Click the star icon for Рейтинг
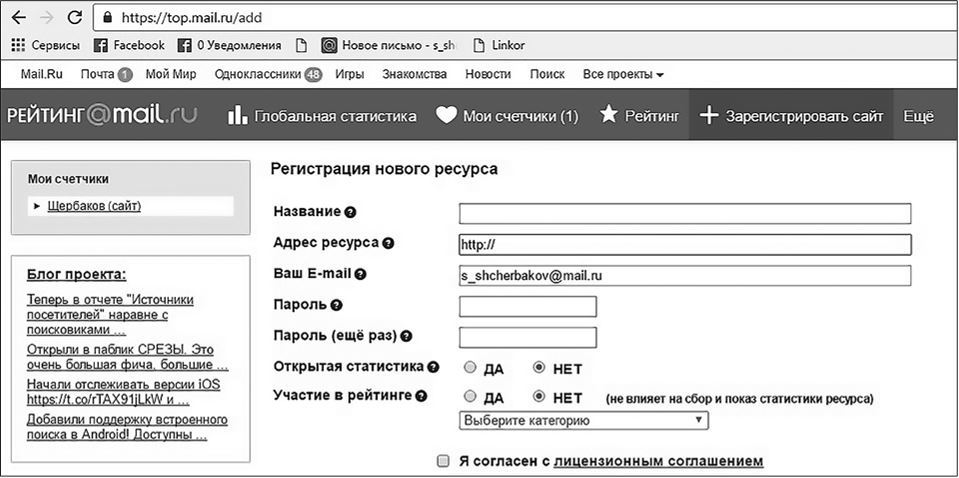Image resolution: width=959 pixels, height=478 pixels. tap(608, 115)
